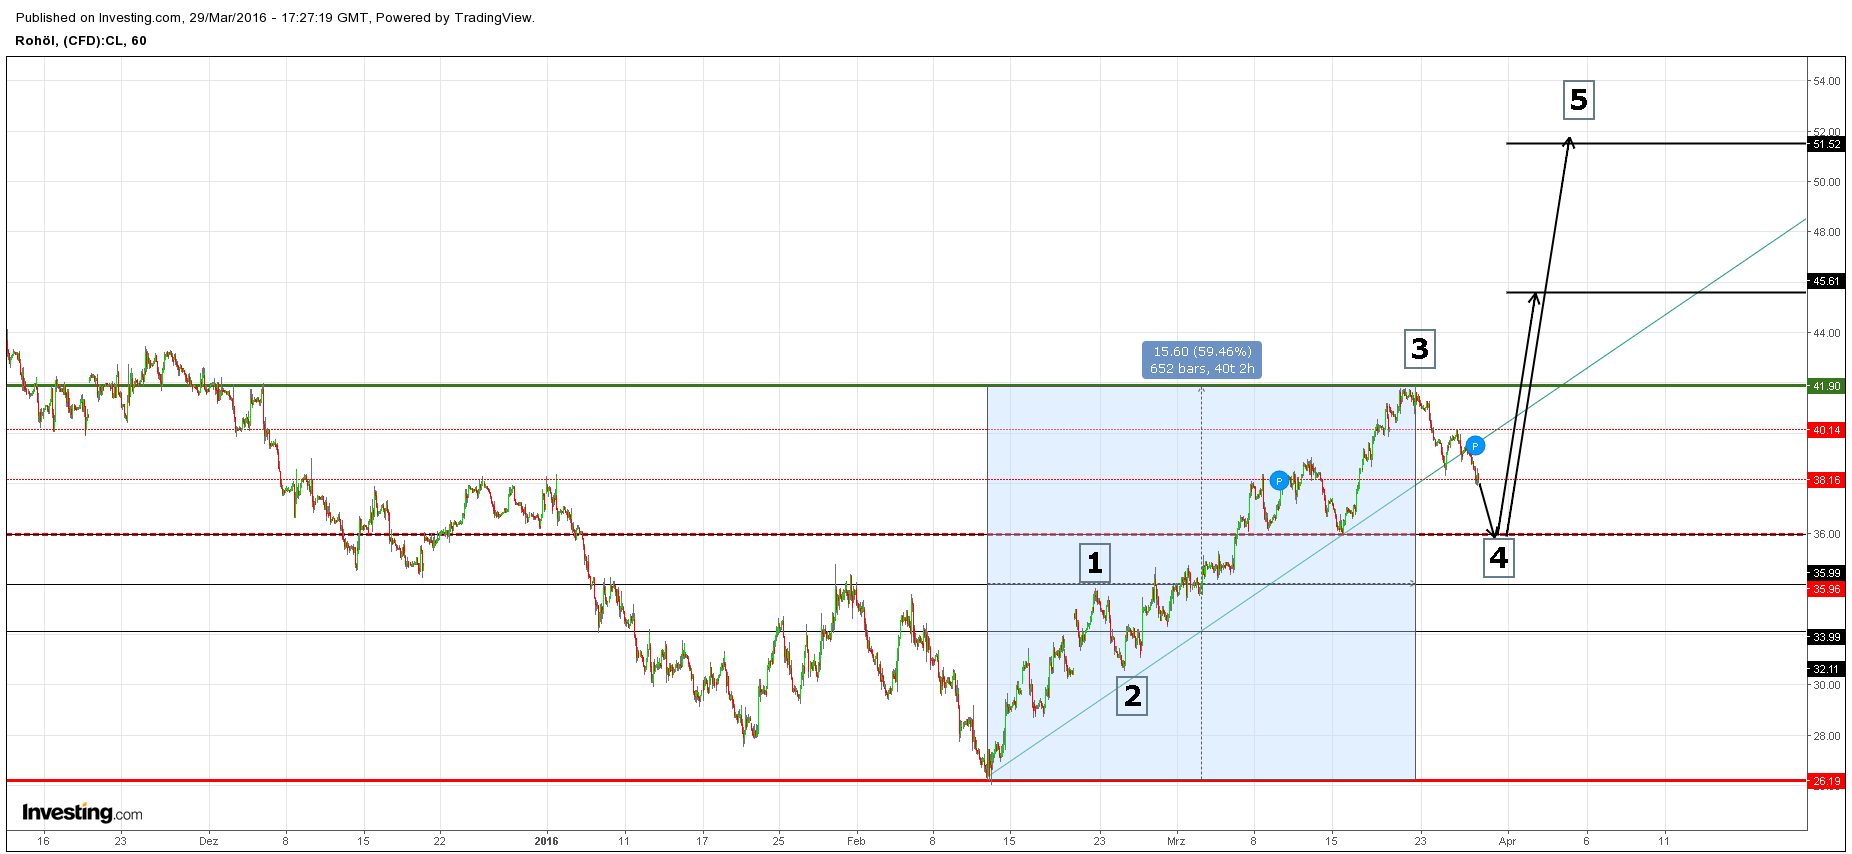
Task: Select the Apr label on time axis
Action: (x=1507, y=841)
